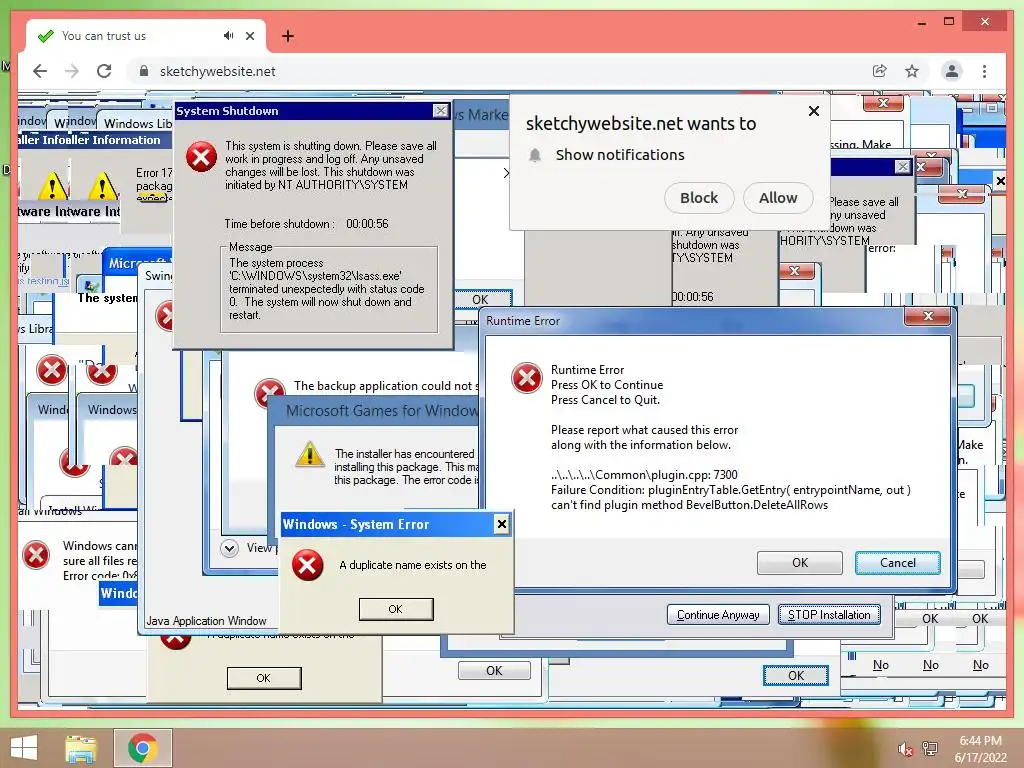This screenshot has width=1024, height=768.
Task: Click the red X icon in System Shutdown dialog
Action: point(201,157)
